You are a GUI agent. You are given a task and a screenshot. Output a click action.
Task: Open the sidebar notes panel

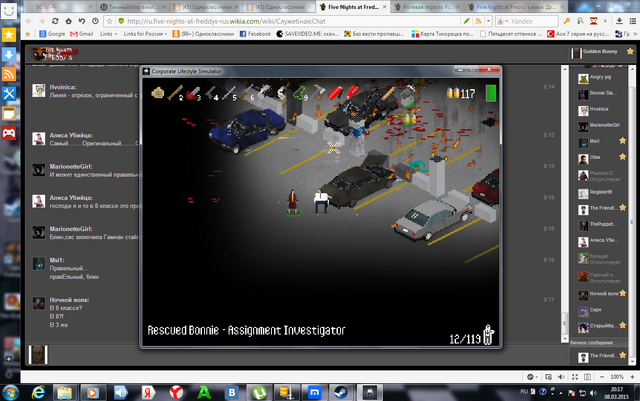pyautogui.click(x=9, y=114)
